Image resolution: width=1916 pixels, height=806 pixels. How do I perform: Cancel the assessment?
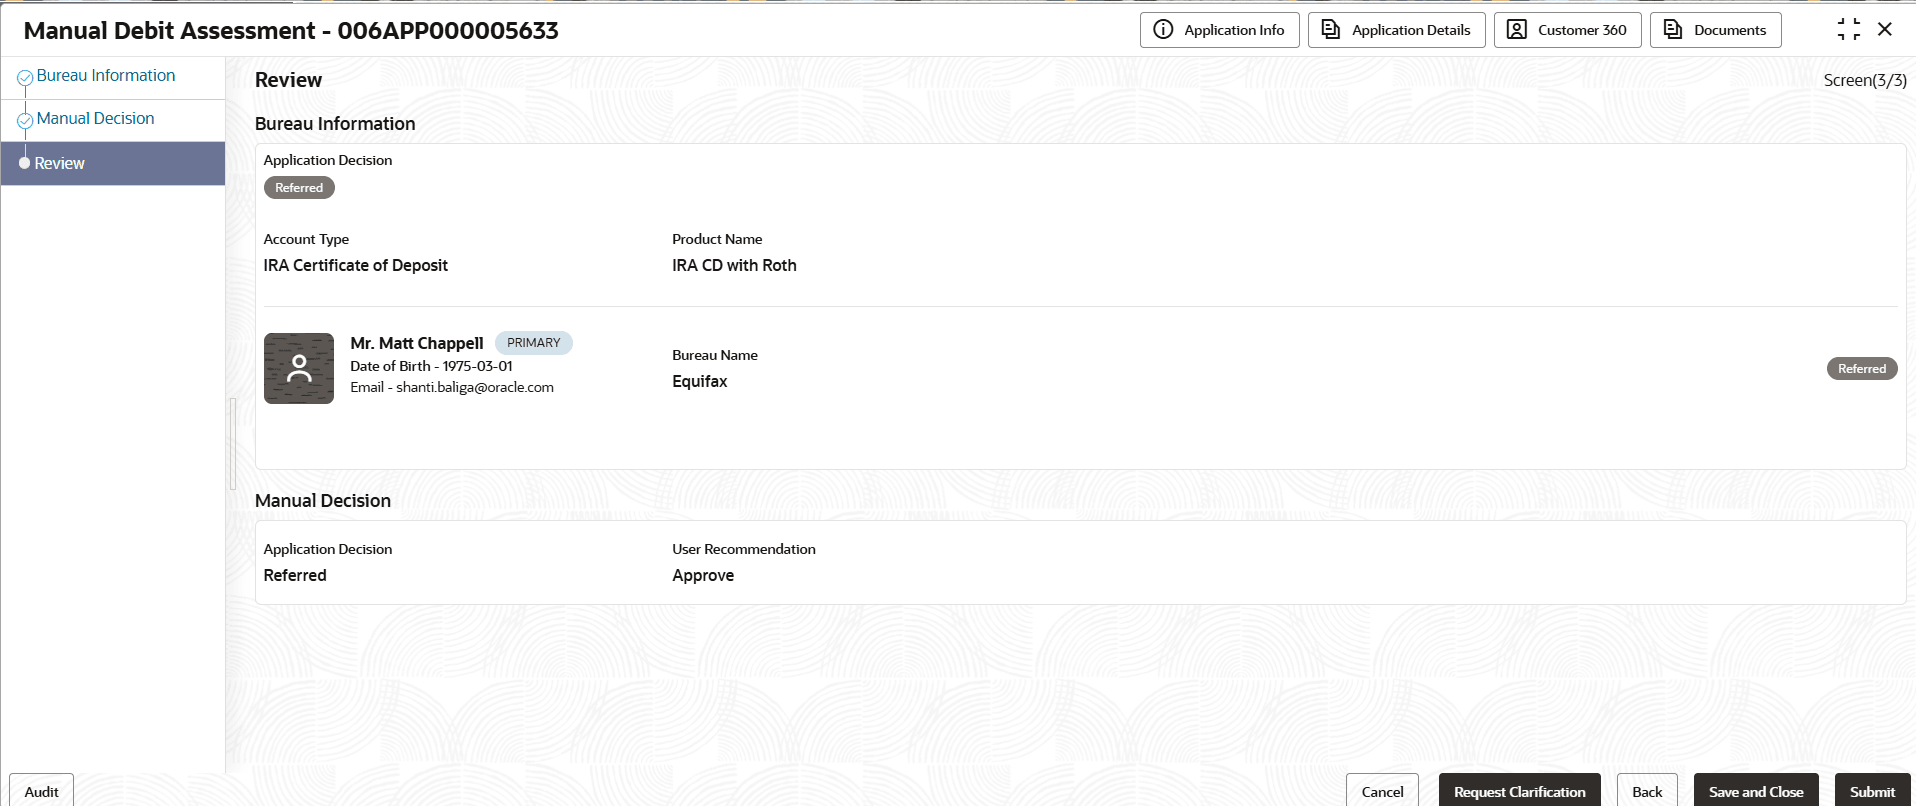1382,791
